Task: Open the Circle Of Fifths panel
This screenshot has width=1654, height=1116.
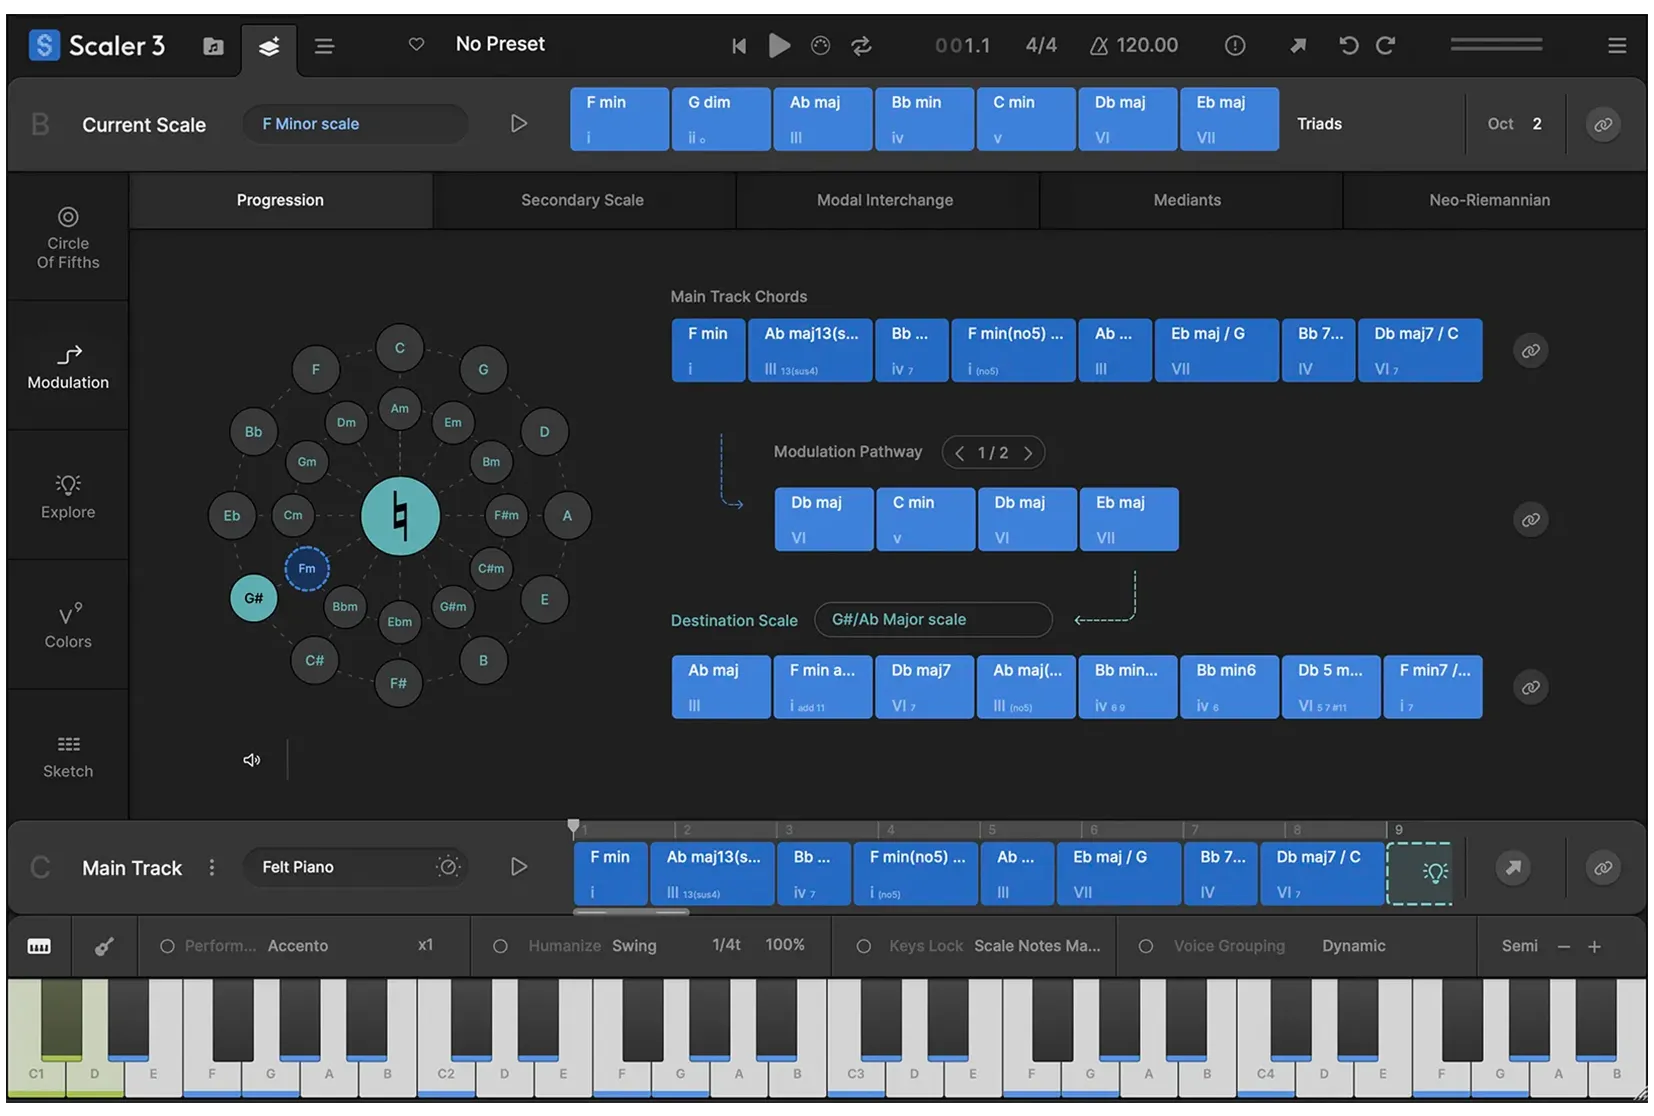Action: 68,238
